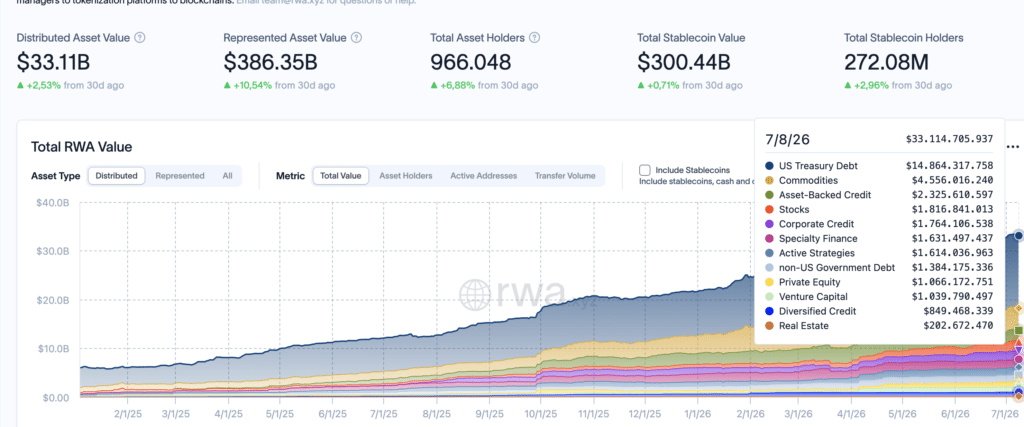Image resolution: width=1024 pixels, height=427 pixels.
Task: Click the 8/1/25 x-axis date label
Action: (x=438, y=413)
